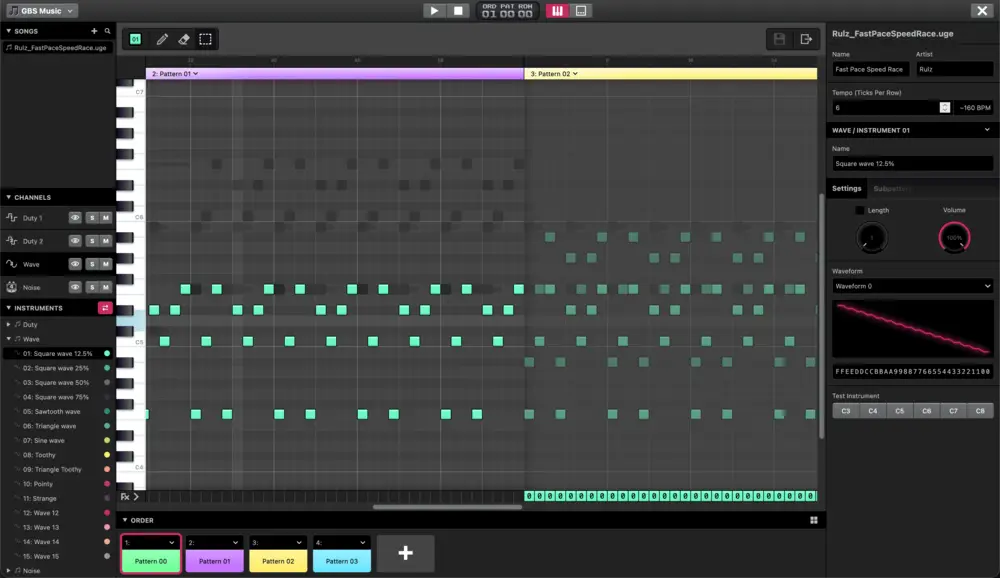
Task: Click the waveform editor graph
Action: (913, 329)
